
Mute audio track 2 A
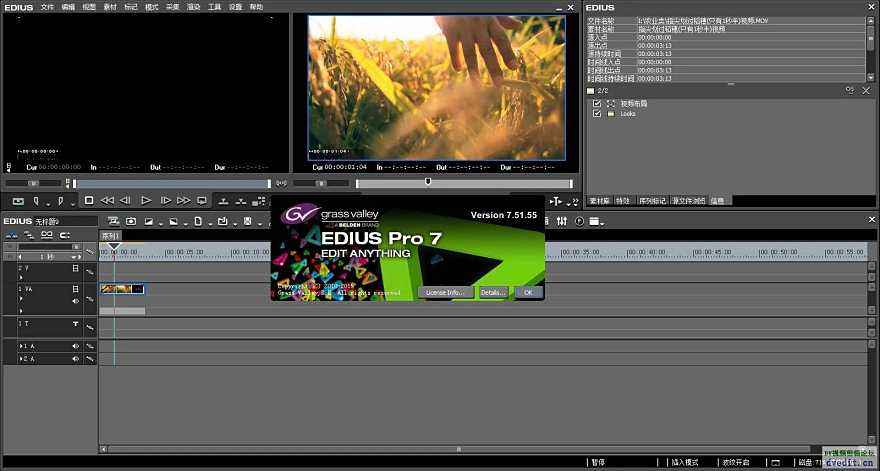76,359
